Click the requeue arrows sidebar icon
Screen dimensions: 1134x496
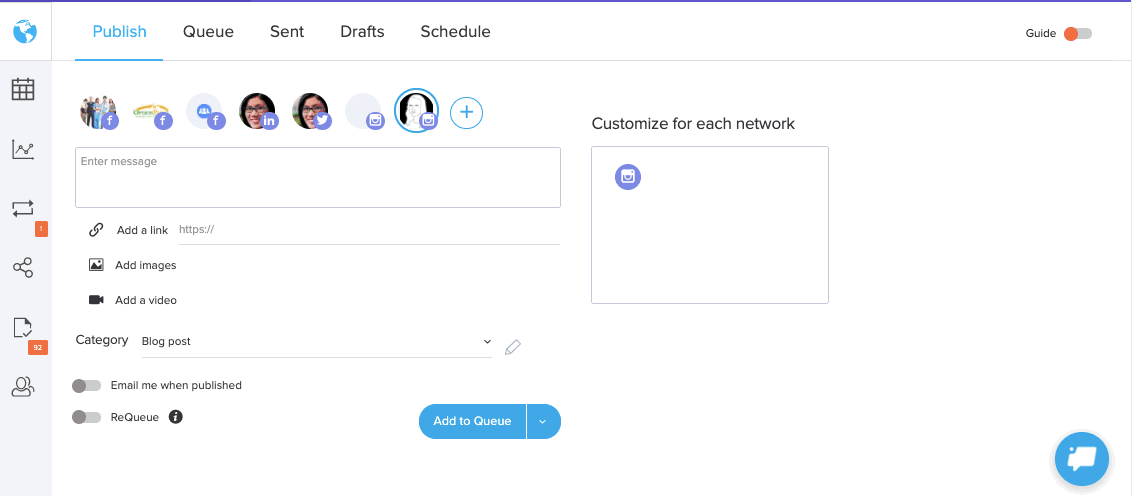pyautogui.click(x=22, y=208)
